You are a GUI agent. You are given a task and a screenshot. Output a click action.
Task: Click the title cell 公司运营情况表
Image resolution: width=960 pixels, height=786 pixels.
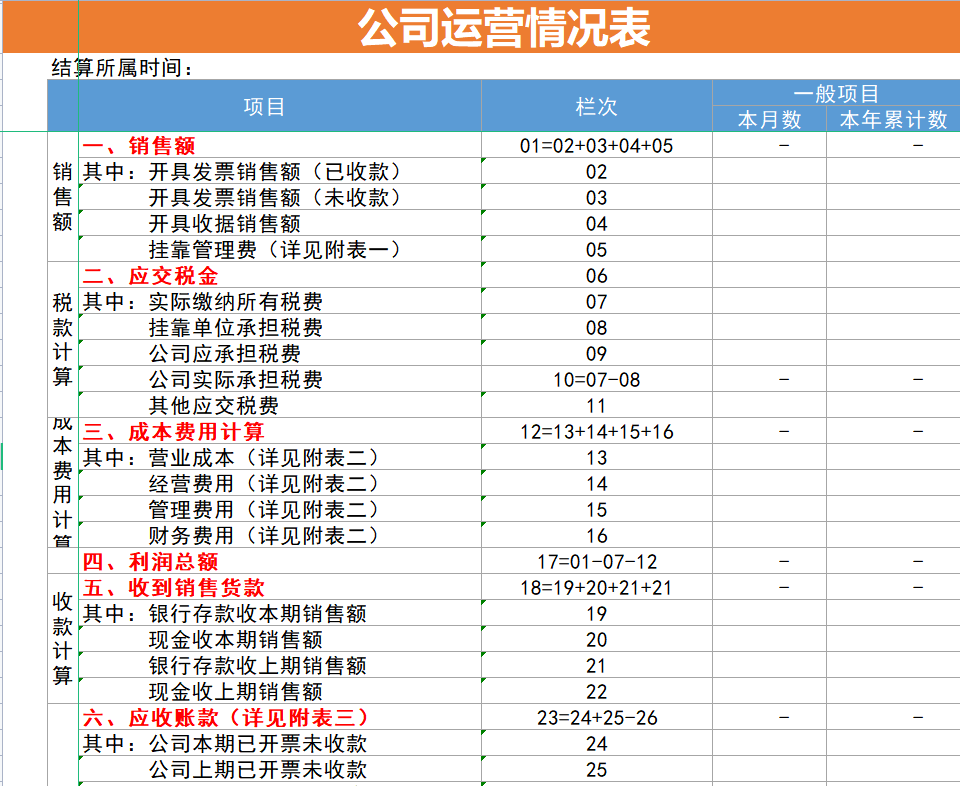click(x=500, y=26)
